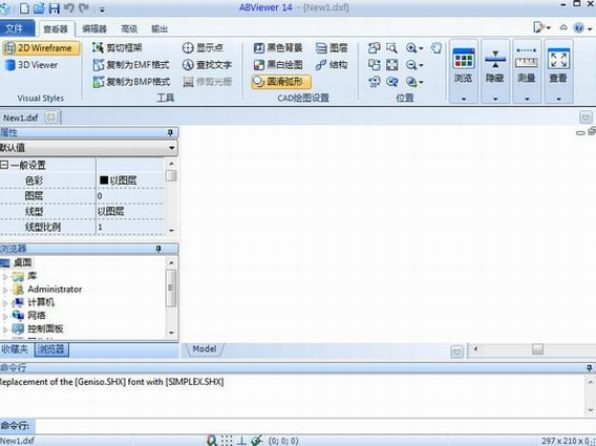The image size is (596, 446).
Task: Toggle 黑色背景 black background
Action: pyautogui.click(x=278, y=48)
